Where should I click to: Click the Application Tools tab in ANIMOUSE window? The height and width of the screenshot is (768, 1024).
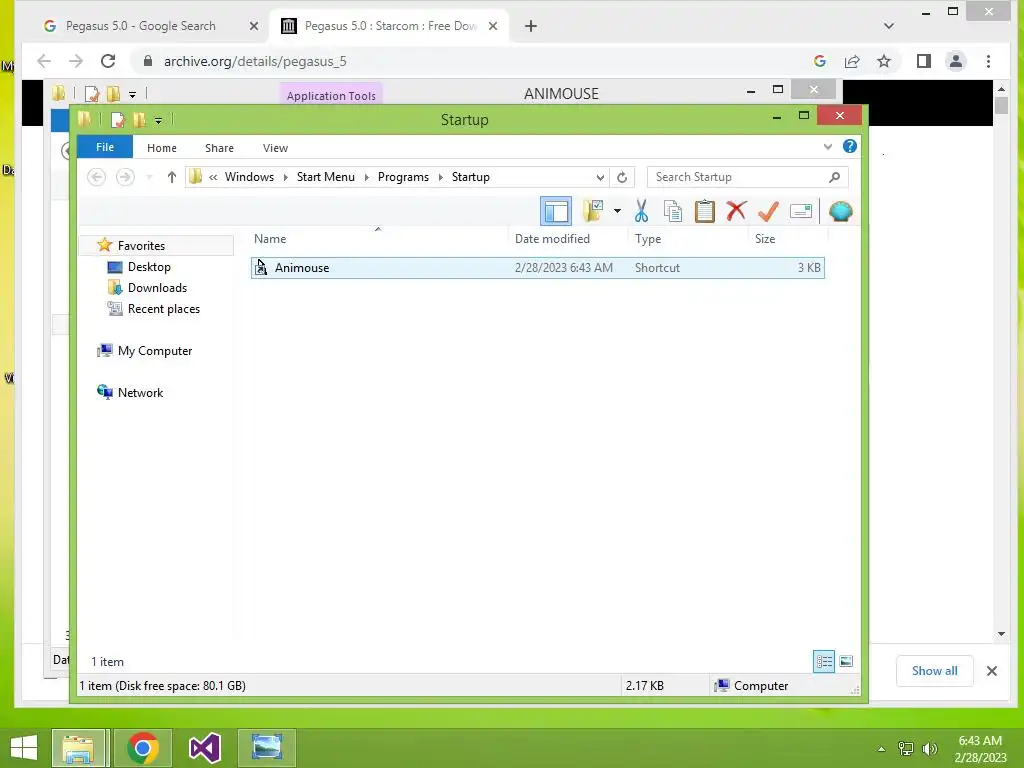tap(331, 95)
